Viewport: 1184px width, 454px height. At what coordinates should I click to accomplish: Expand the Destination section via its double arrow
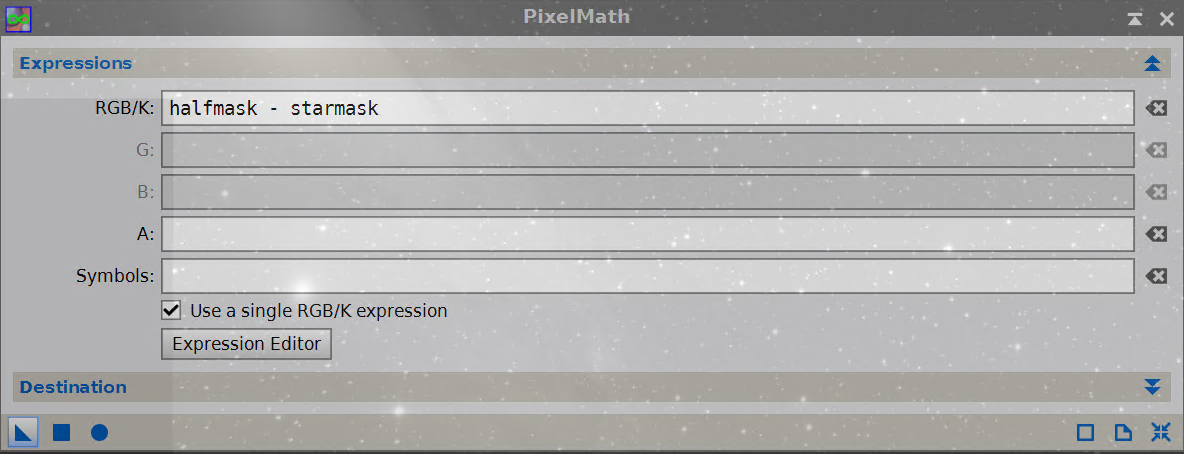[1152, 387]
